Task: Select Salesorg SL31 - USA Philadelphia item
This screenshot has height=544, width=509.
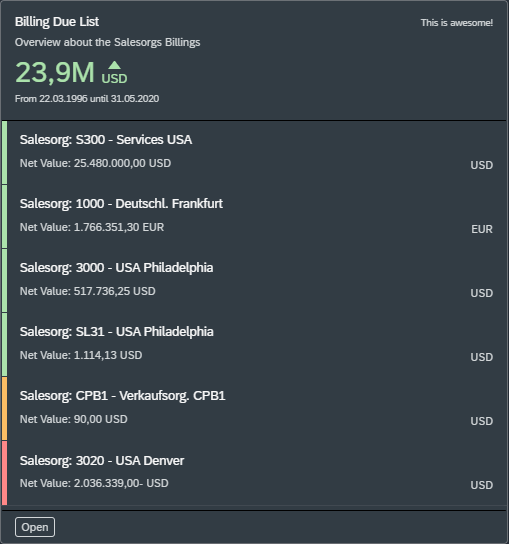Action: click(254, 345)
